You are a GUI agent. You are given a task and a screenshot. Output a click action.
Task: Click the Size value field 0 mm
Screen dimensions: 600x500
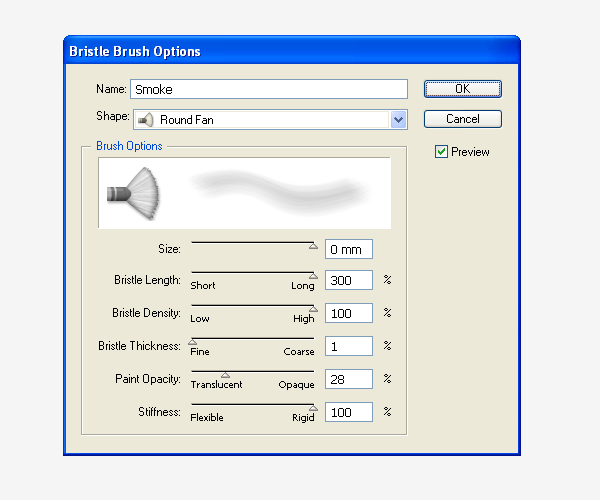[349, 249]
